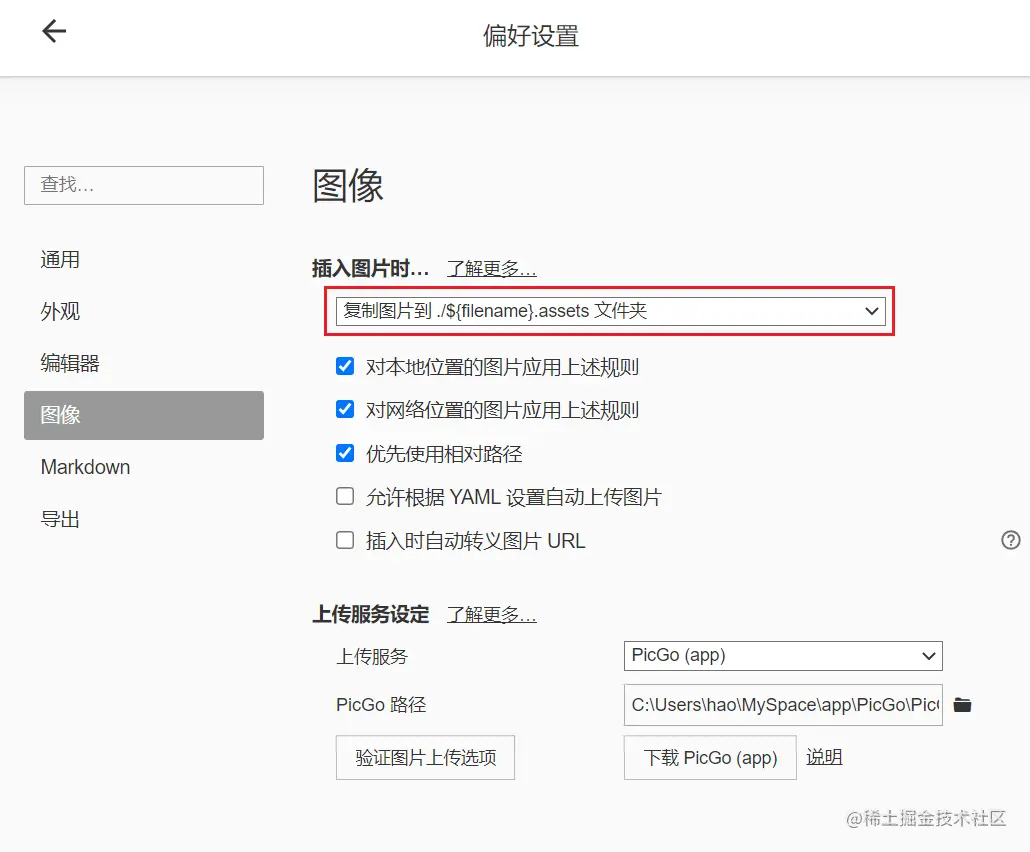Toggle 对网络位置的图片应用上述规则 checkbox
The image size is (1030, 852).
click(345, 409)
